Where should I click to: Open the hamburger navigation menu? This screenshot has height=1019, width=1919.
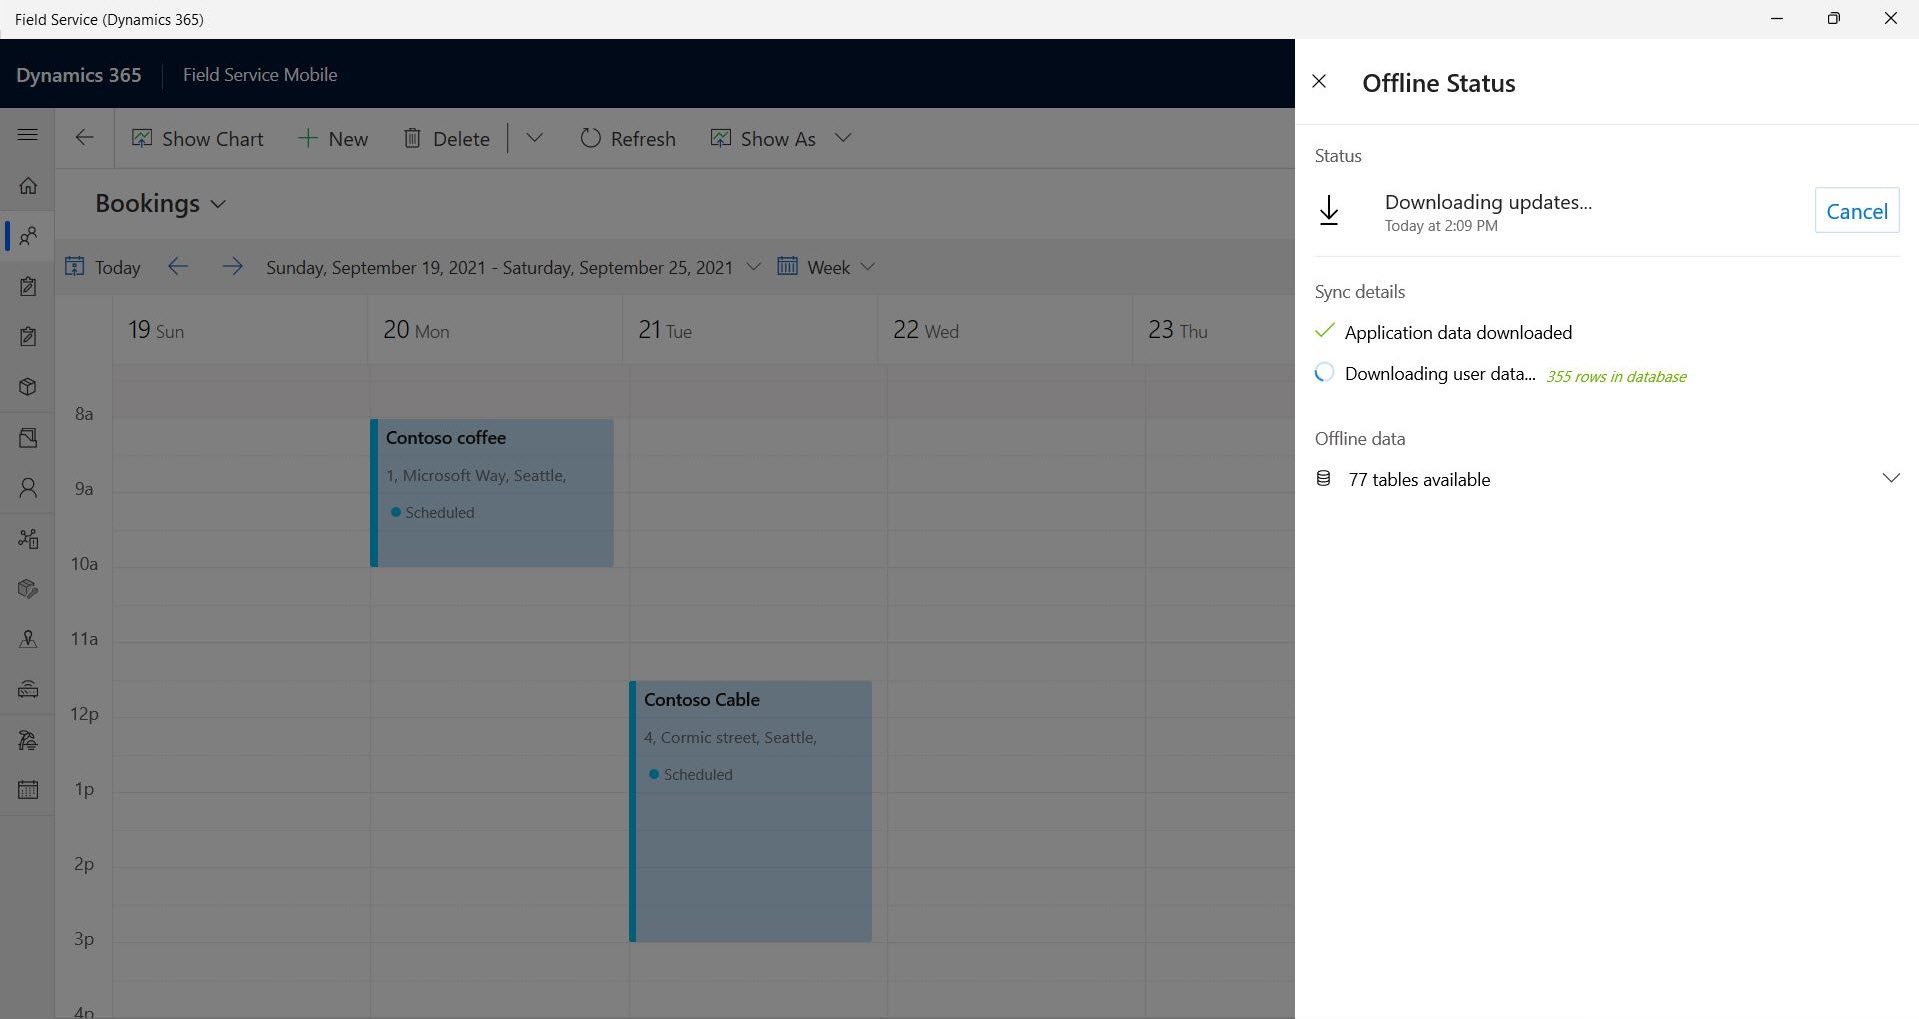tap(28, 135)
